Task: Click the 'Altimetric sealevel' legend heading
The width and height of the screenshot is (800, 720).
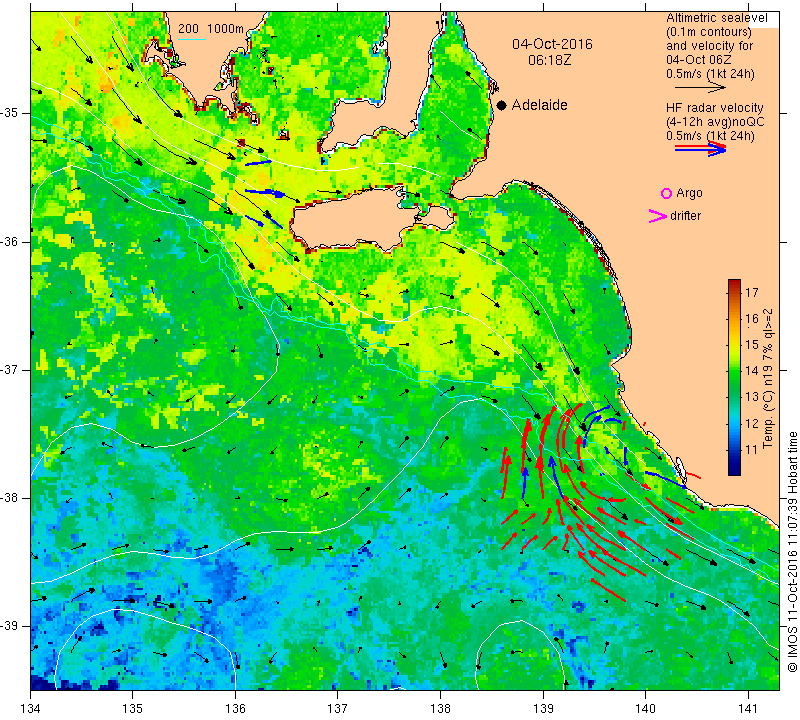Action: pyautogui.click(x=716, y=18)
